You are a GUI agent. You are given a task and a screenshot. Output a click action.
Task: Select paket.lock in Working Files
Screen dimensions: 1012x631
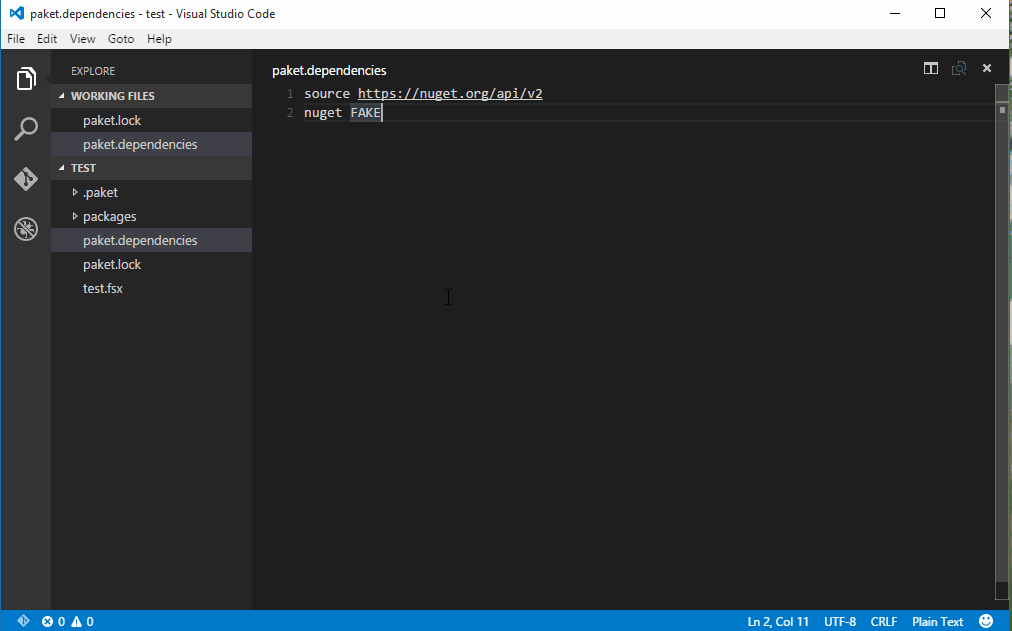(152, 121)
